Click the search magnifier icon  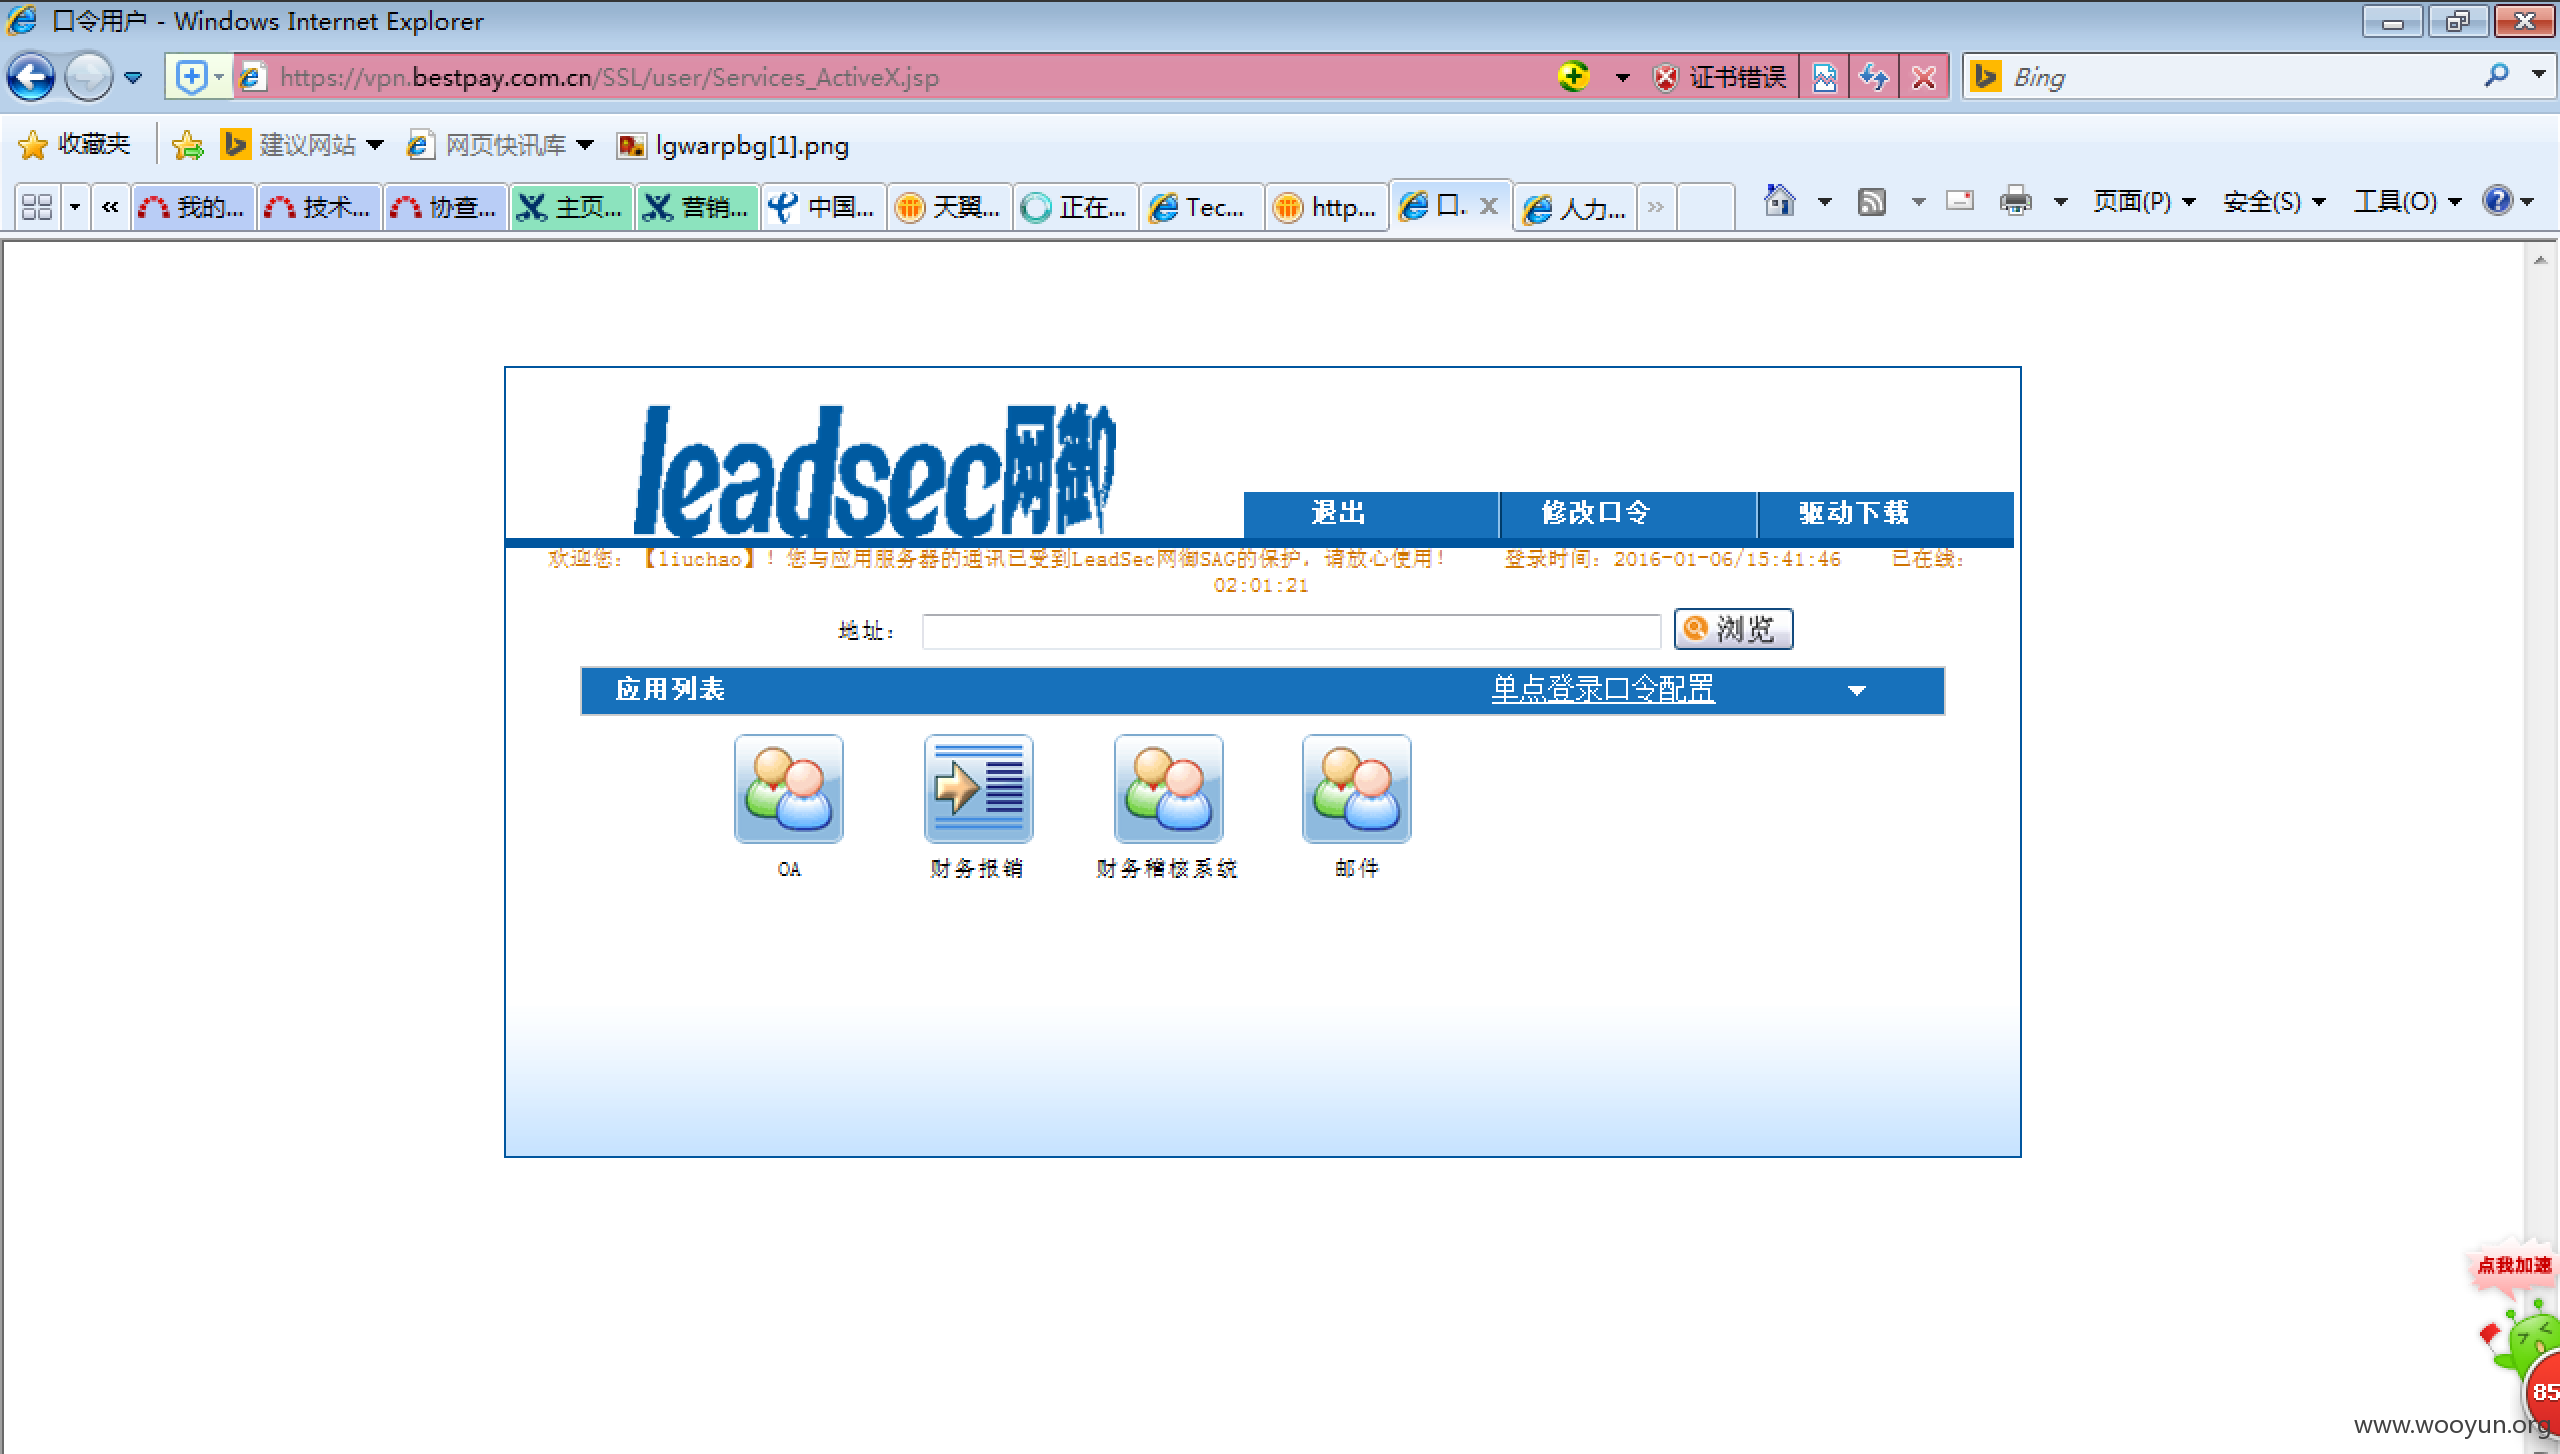tap(2497, 76)
